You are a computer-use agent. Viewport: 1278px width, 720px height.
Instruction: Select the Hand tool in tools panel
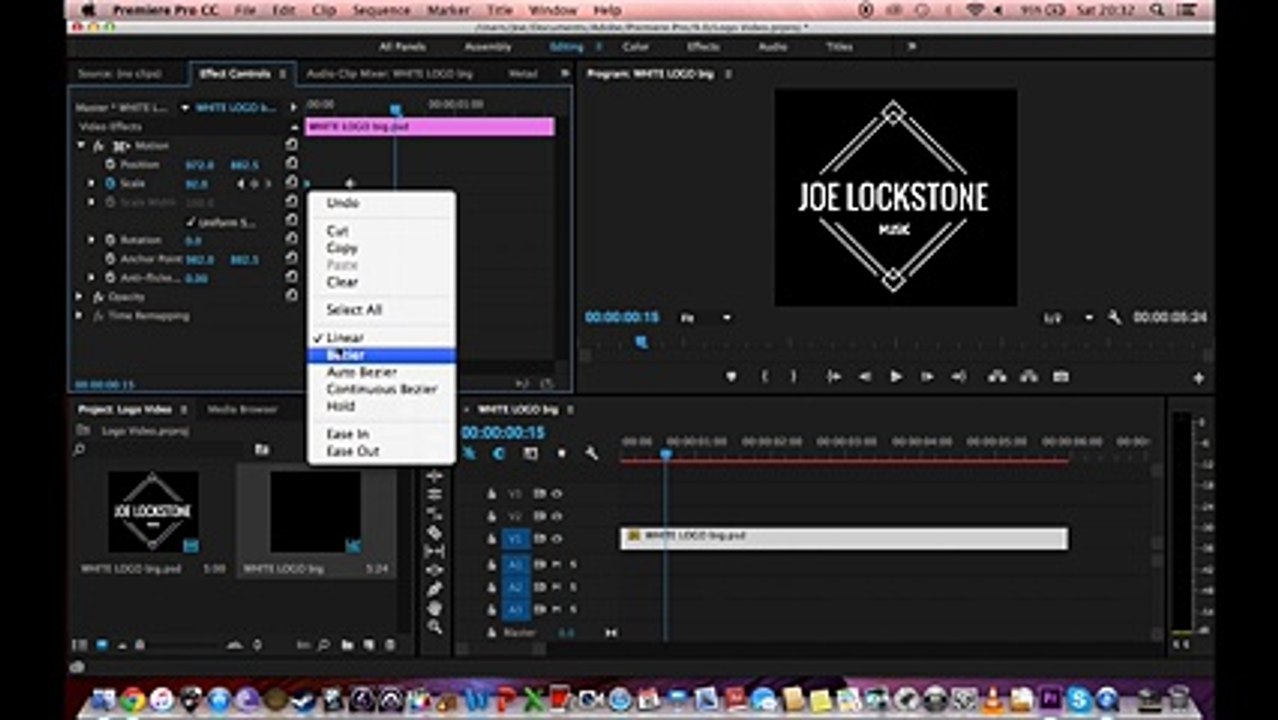pos(435,608)
